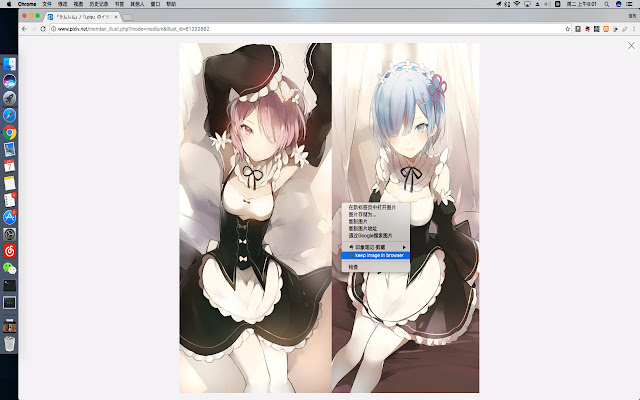The image size is (640, 400).
Task: Click the browser back arrow
Action: (24, 29)
